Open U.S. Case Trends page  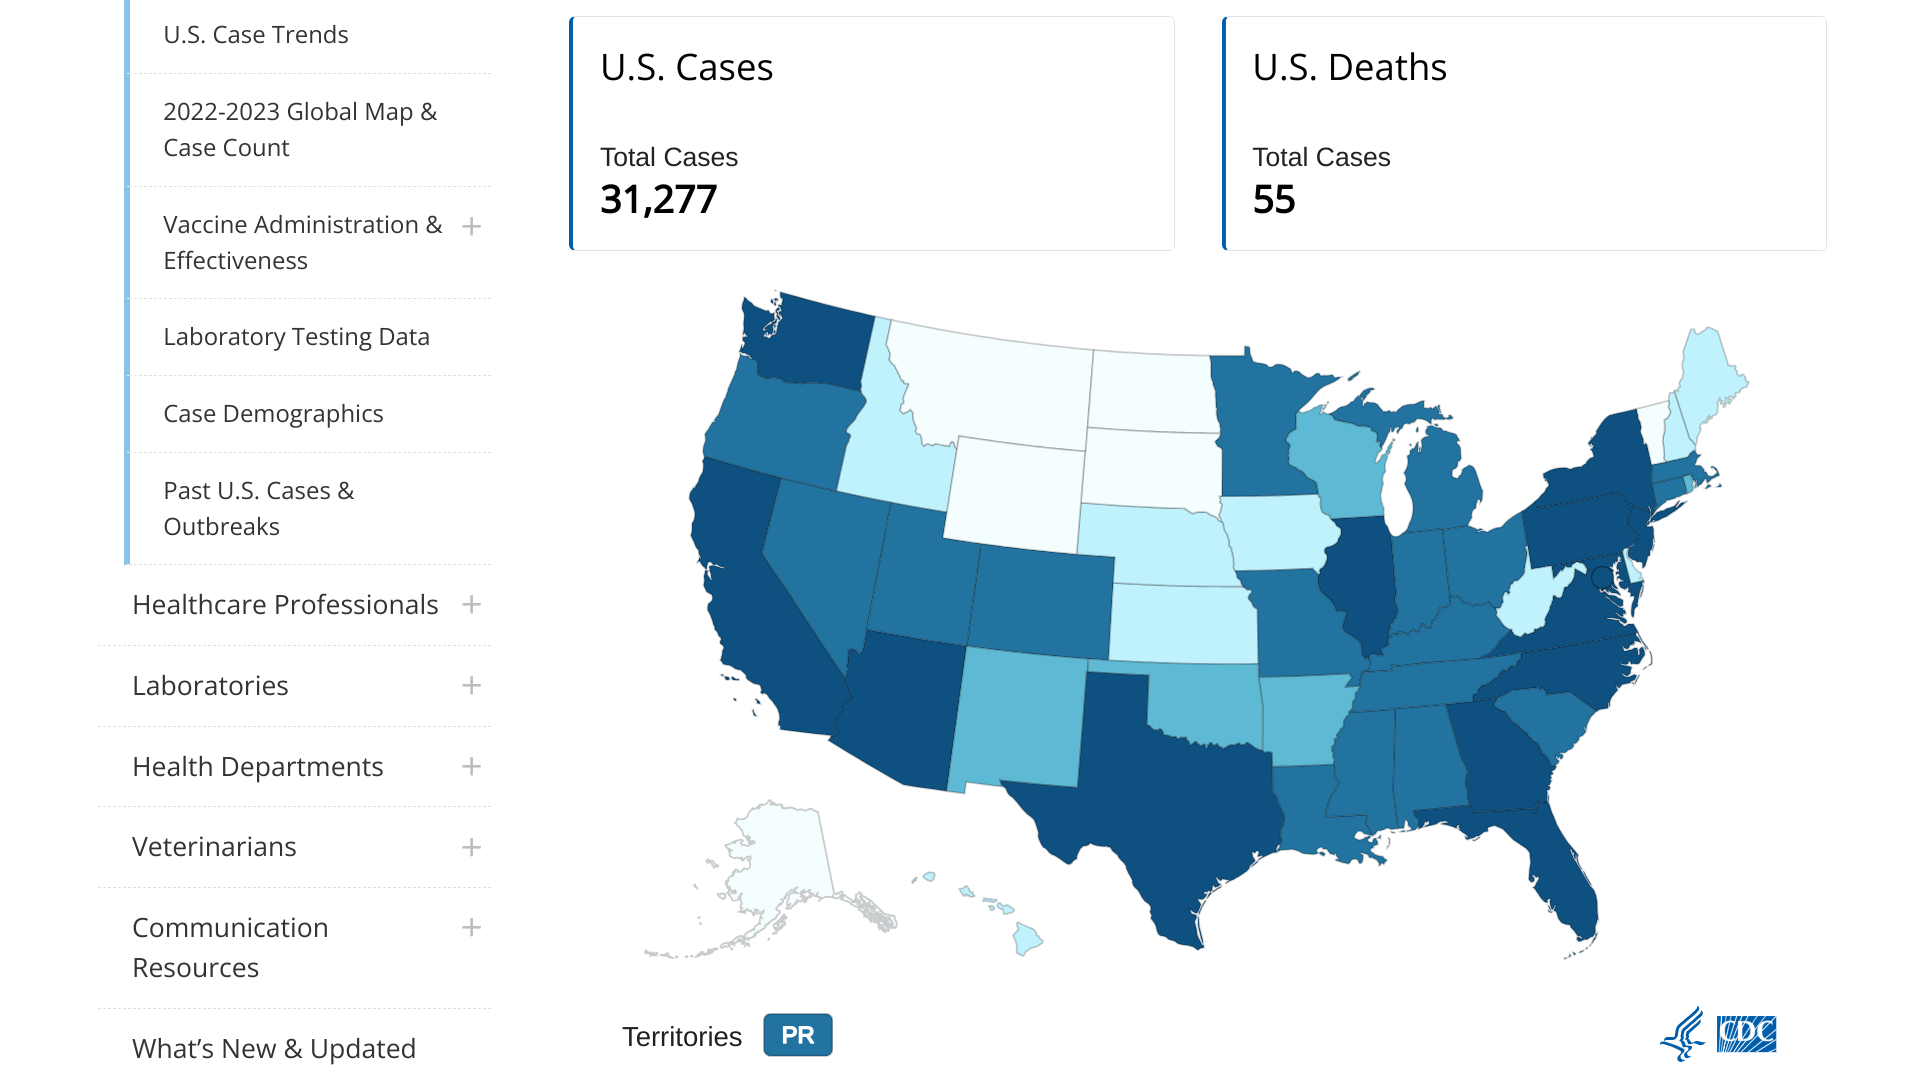[x=256, y=35]
